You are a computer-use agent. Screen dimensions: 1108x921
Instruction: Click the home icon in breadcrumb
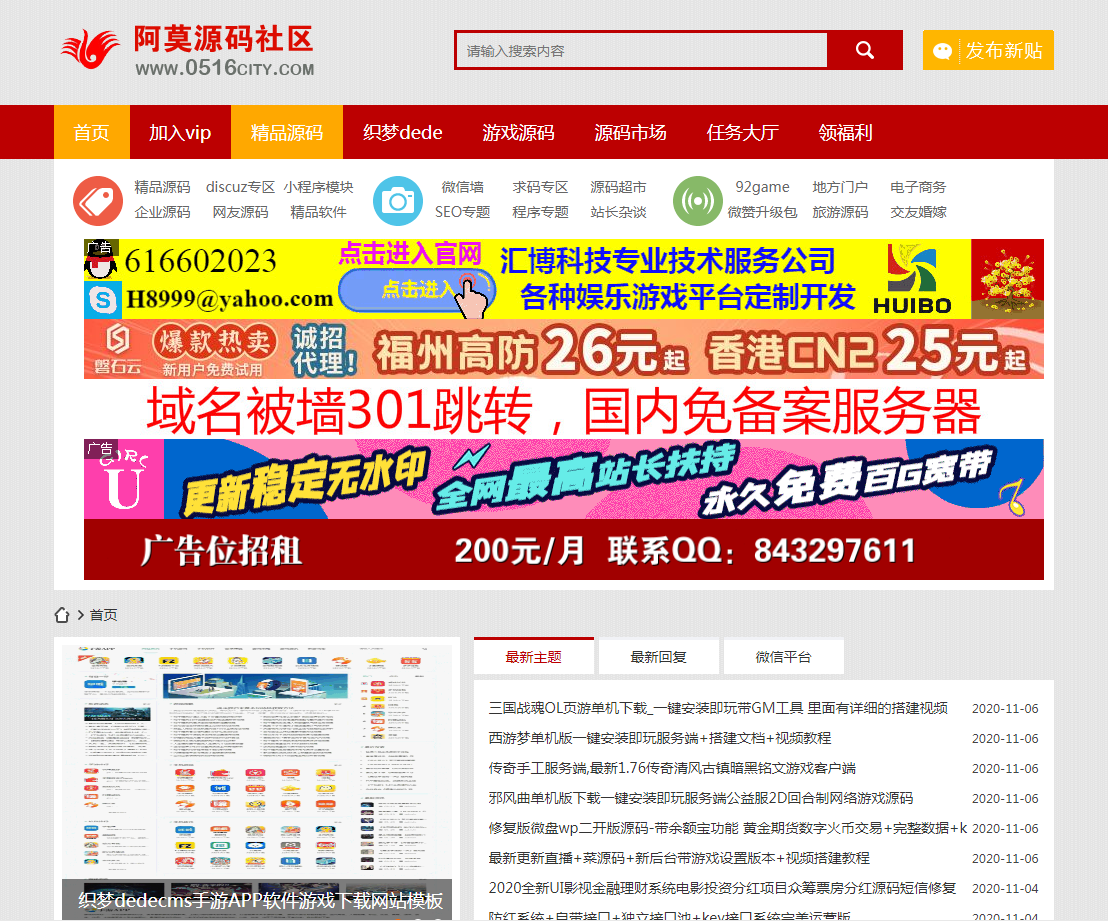pos(62,615)
